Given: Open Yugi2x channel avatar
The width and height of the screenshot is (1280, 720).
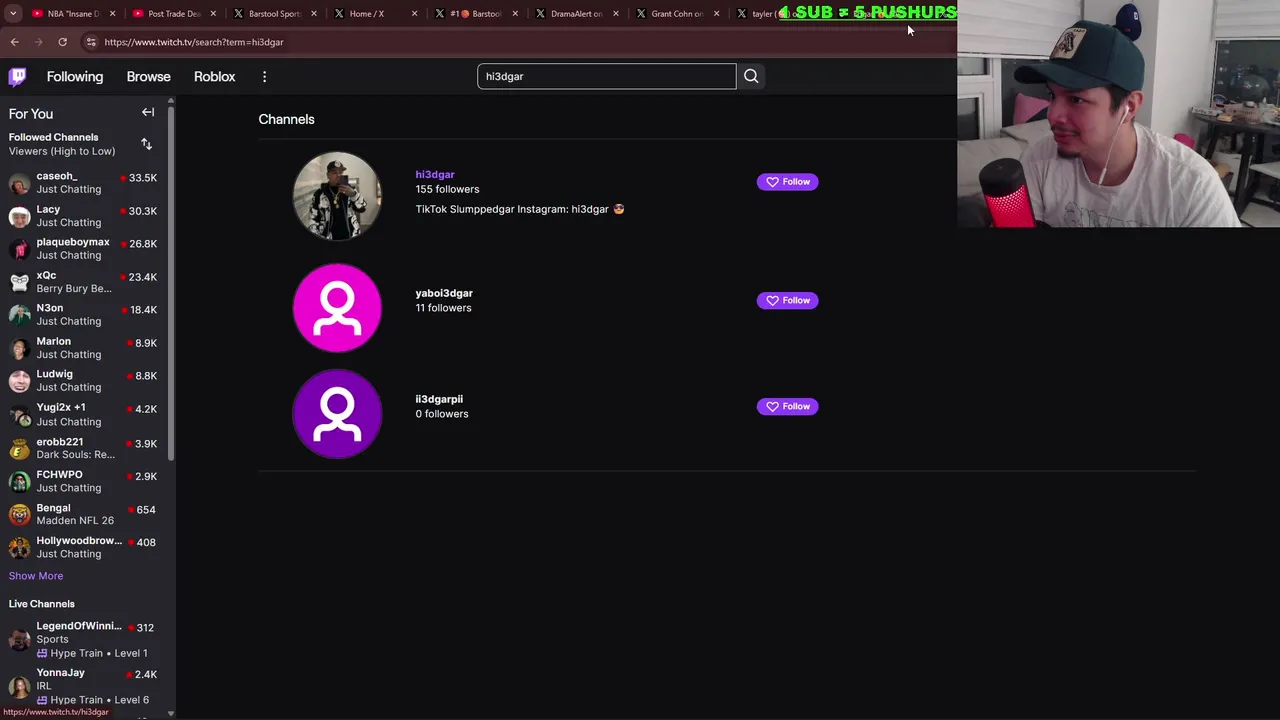Looking at the screenshot, I should pos(19,415).
